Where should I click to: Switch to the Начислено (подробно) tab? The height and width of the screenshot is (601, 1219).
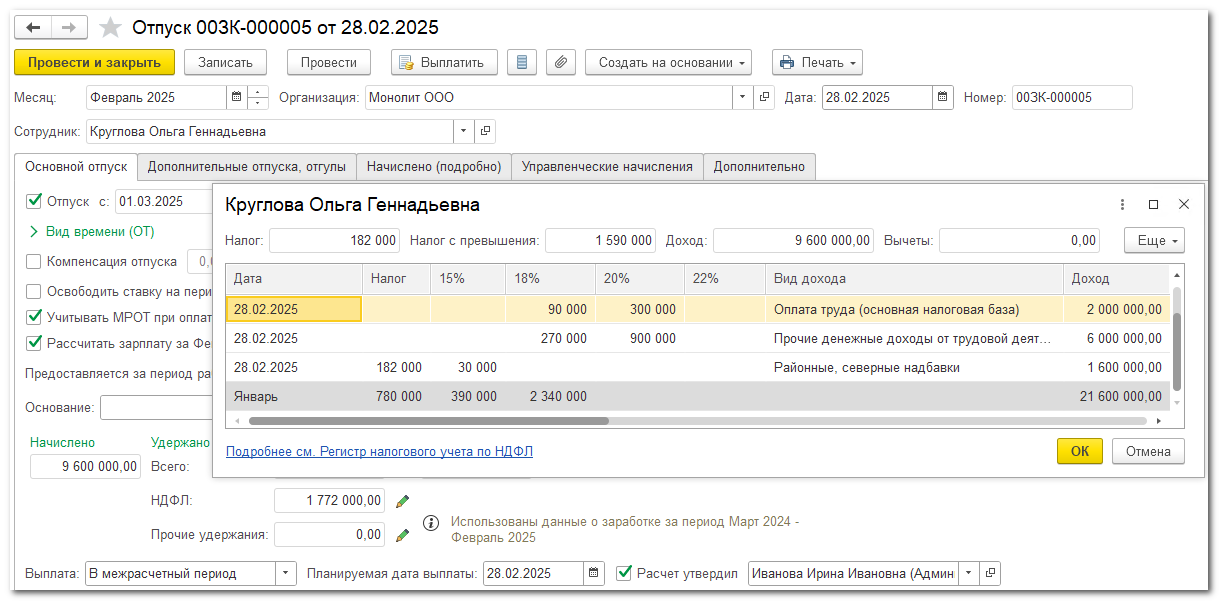pyautogui.click(x=433, y=167)
